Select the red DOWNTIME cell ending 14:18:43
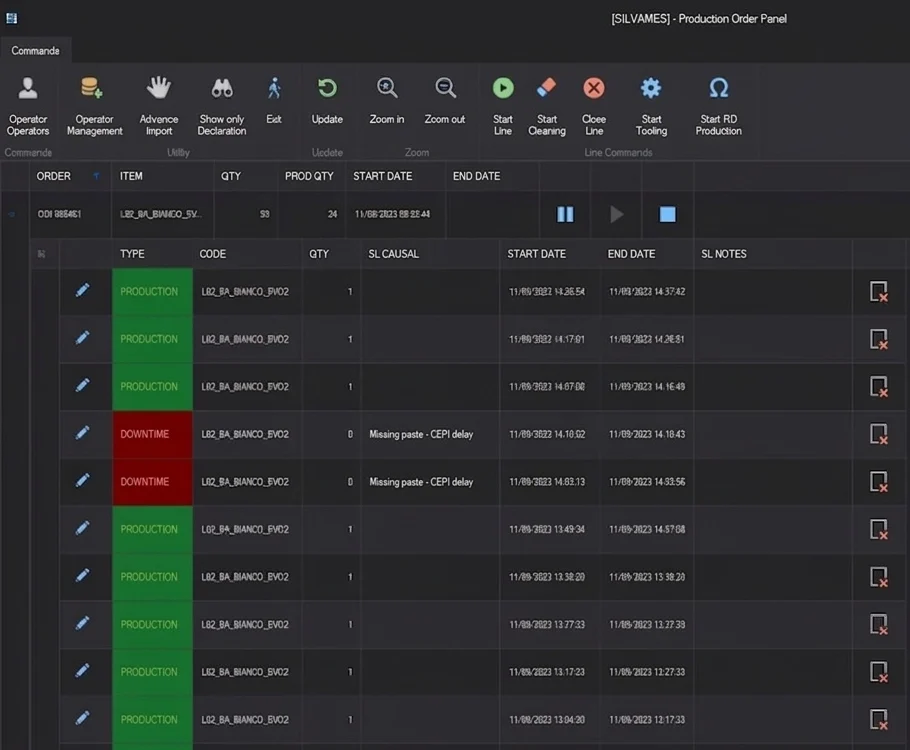The width and height of the screenshot is (910, 750). point(152,434)
